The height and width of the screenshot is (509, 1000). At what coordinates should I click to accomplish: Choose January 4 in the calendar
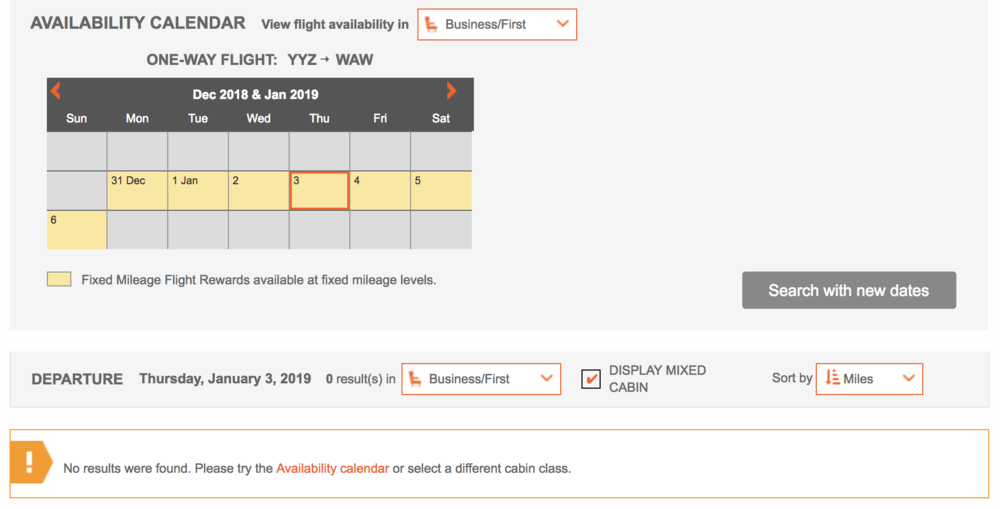[380, 190]
